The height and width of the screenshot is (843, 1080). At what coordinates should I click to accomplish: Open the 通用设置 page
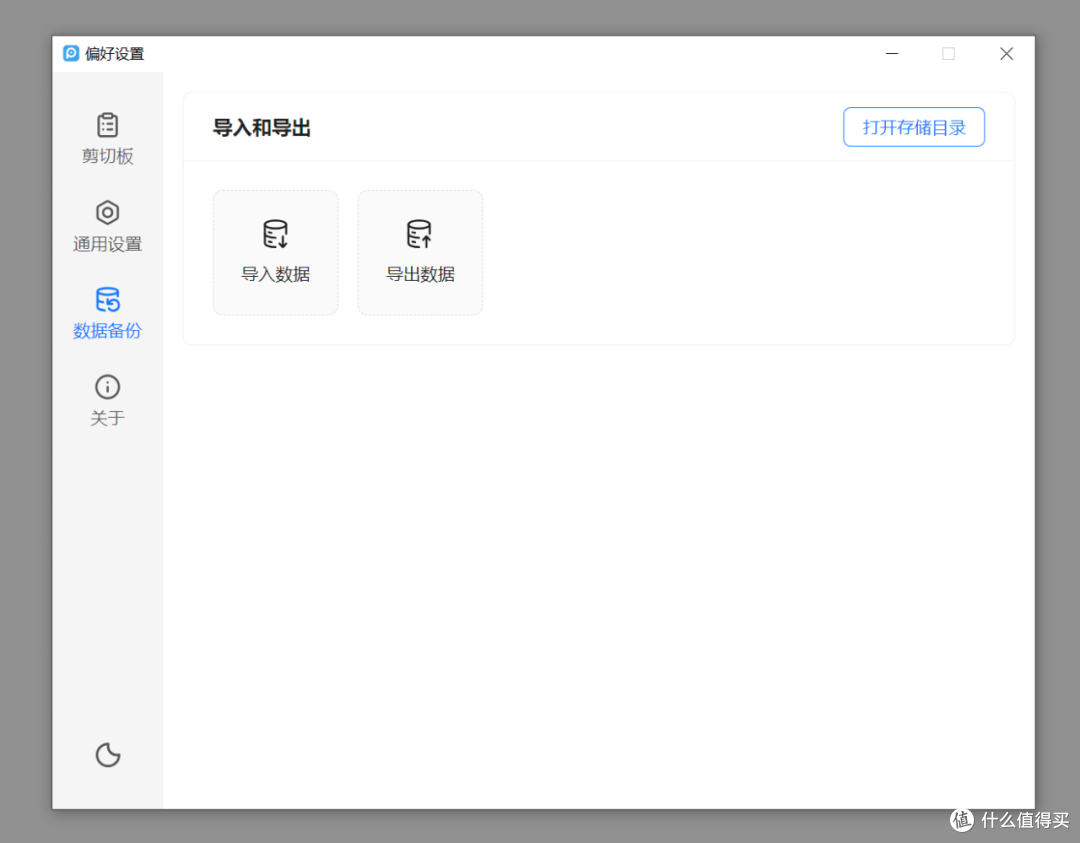pyautogui.click(x=107, y=227)
